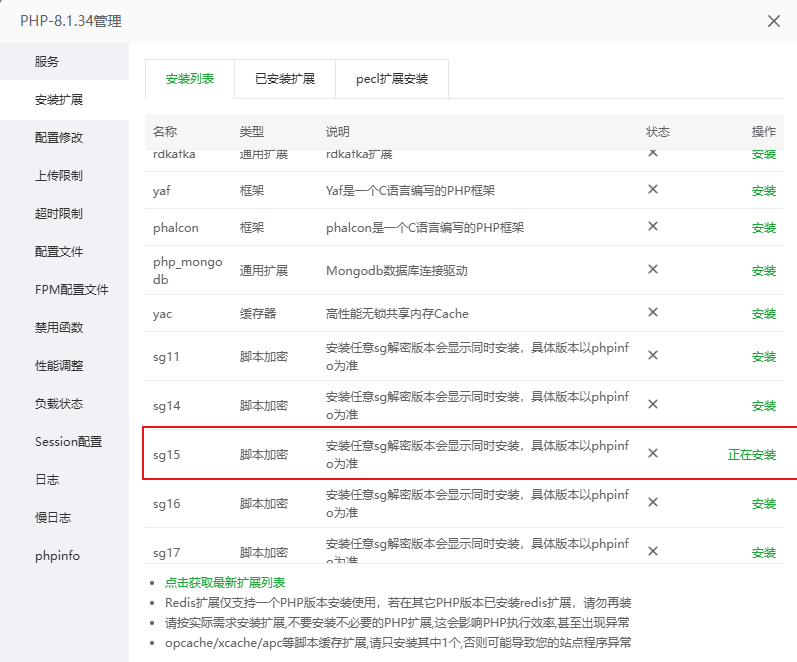This screenshot has height=662, width=797.
Task: Select the sg17 name cell
Action: tap(166, 553)
